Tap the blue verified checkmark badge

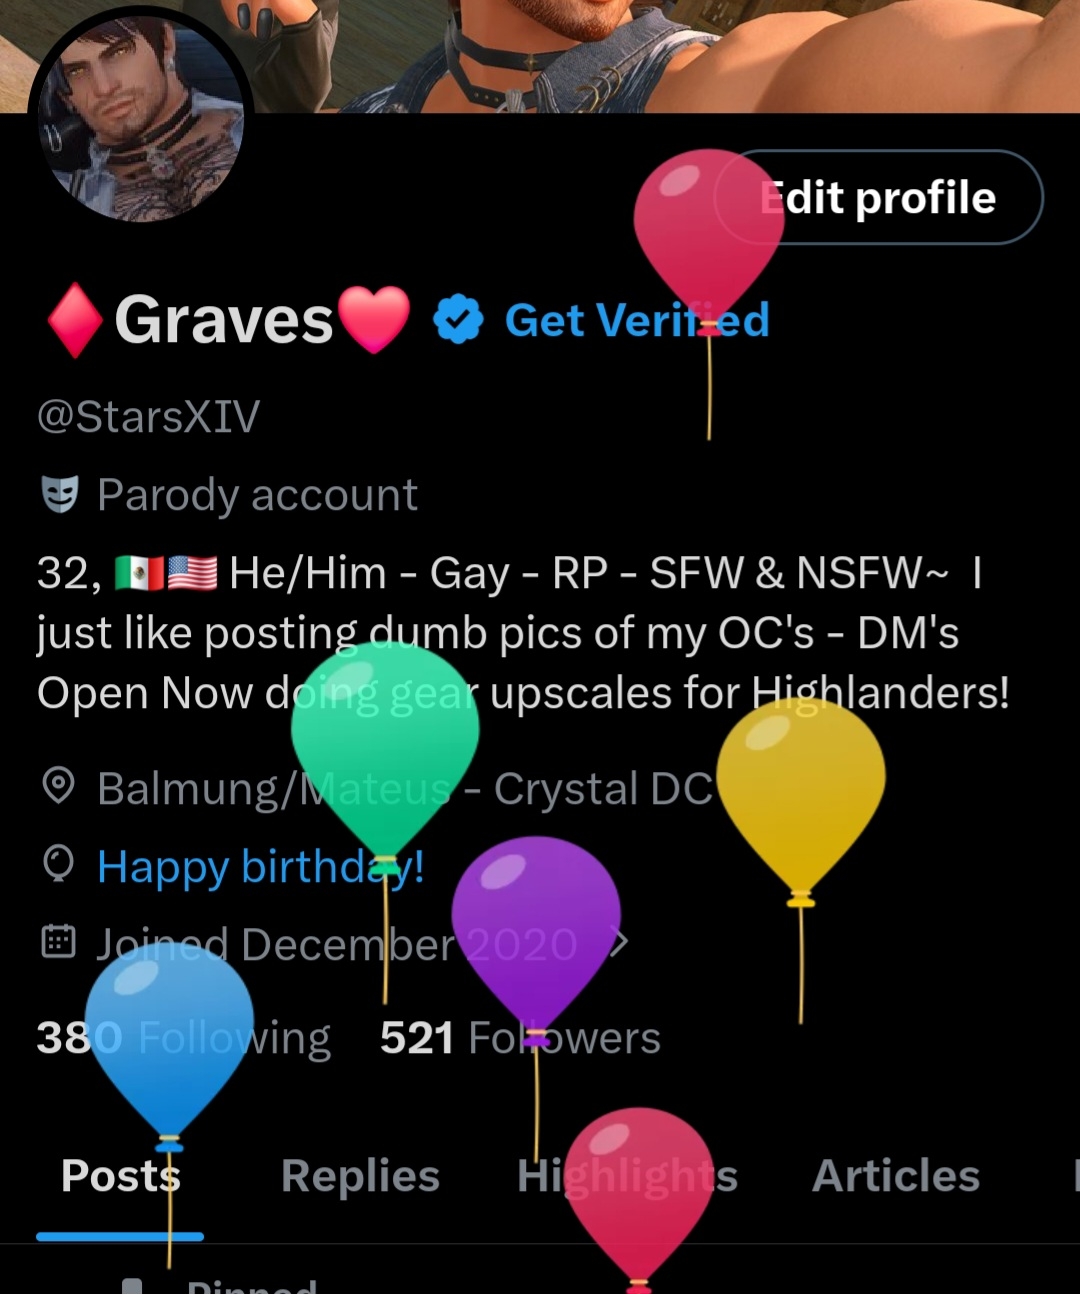pyautogui.click(x=458, y=320)
